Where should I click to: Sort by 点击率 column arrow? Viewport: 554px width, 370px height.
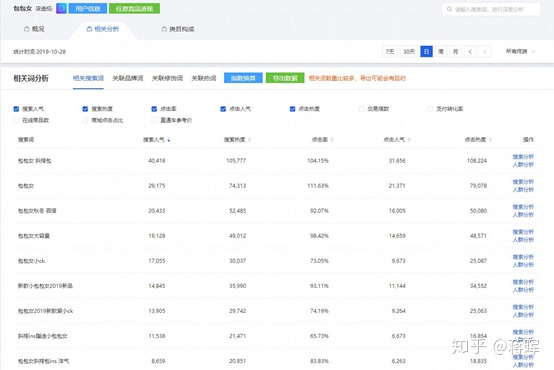click(x=332, y=140)
